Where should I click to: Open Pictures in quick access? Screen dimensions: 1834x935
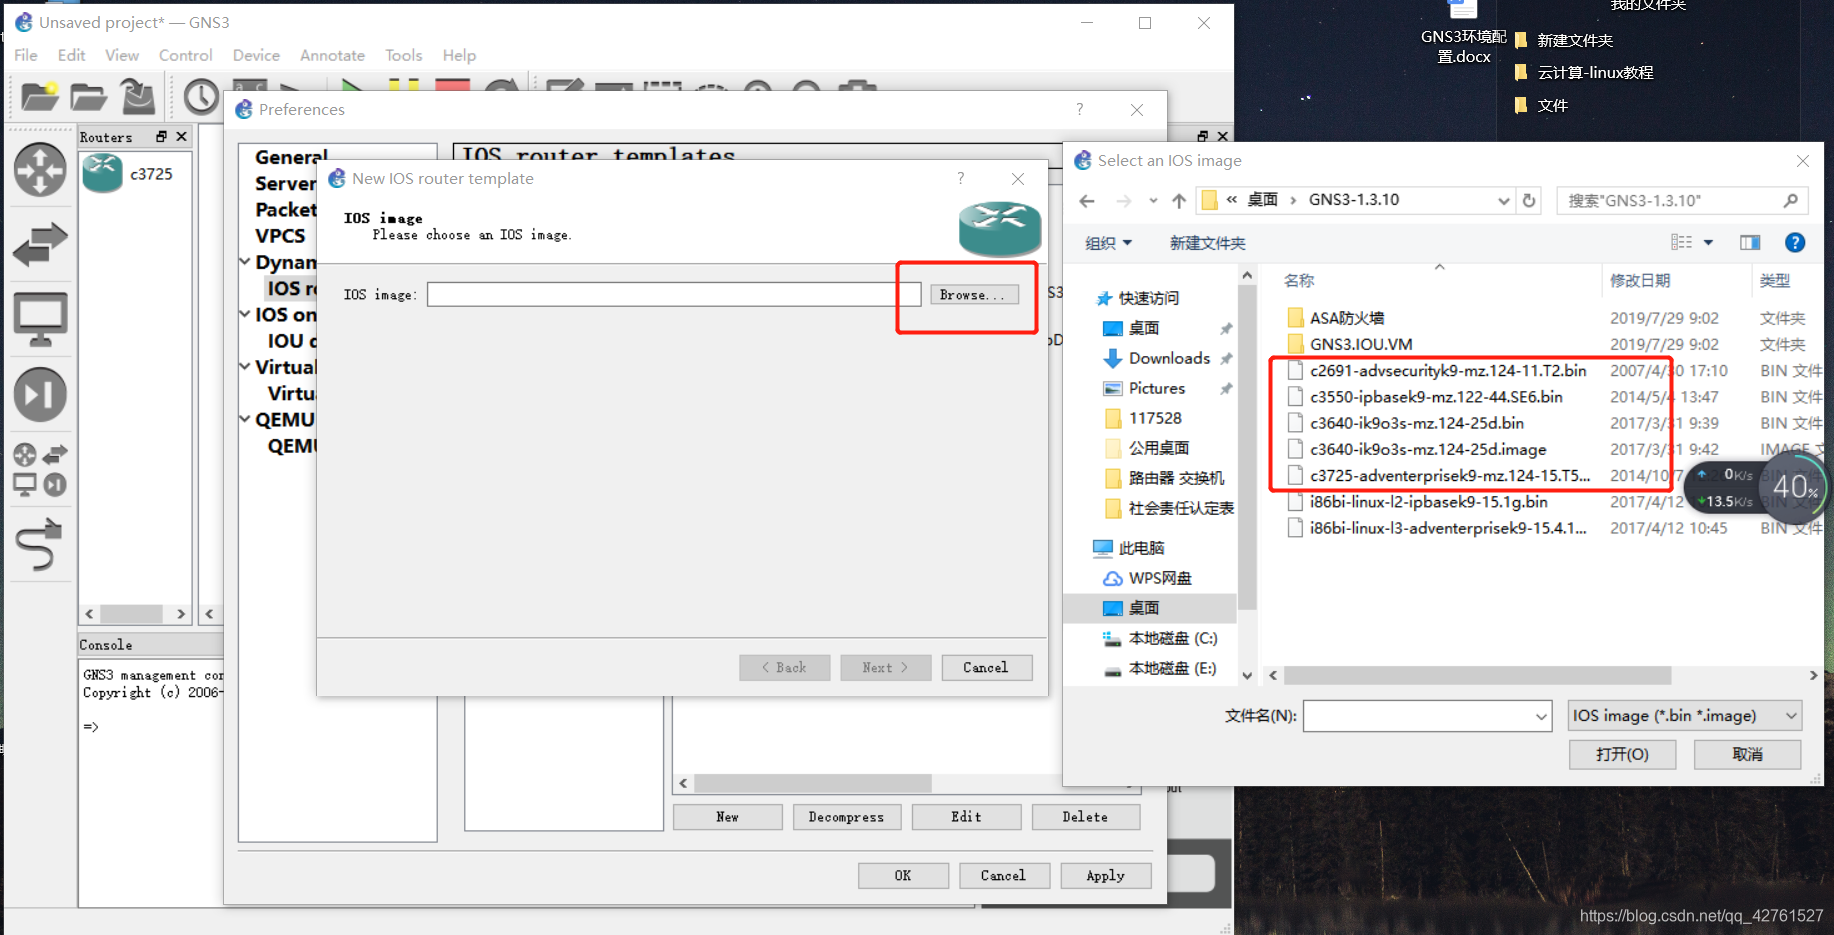1157,388
